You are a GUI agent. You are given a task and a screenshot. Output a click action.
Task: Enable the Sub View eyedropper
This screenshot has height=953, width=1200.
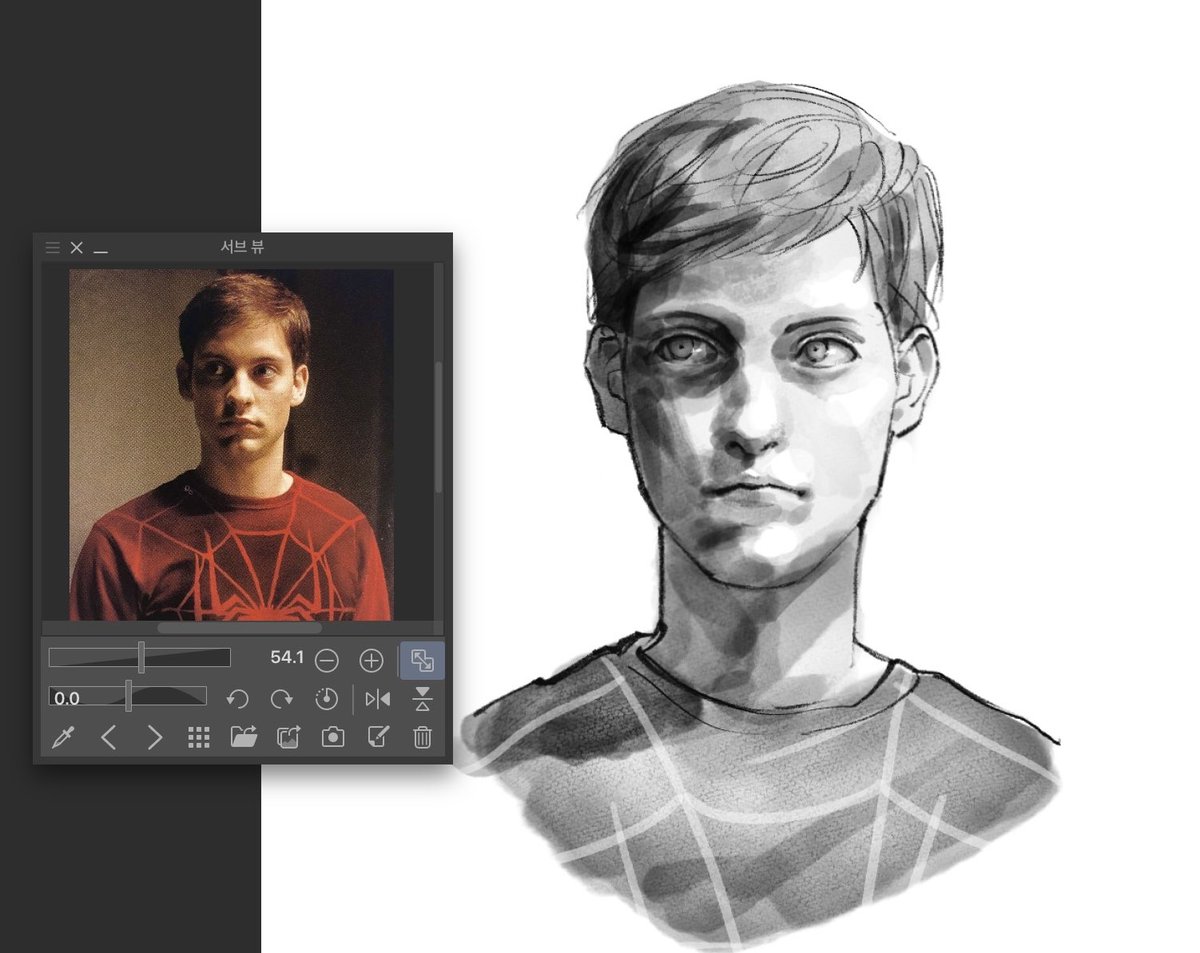pyautogui.click(x=63, y=738)
